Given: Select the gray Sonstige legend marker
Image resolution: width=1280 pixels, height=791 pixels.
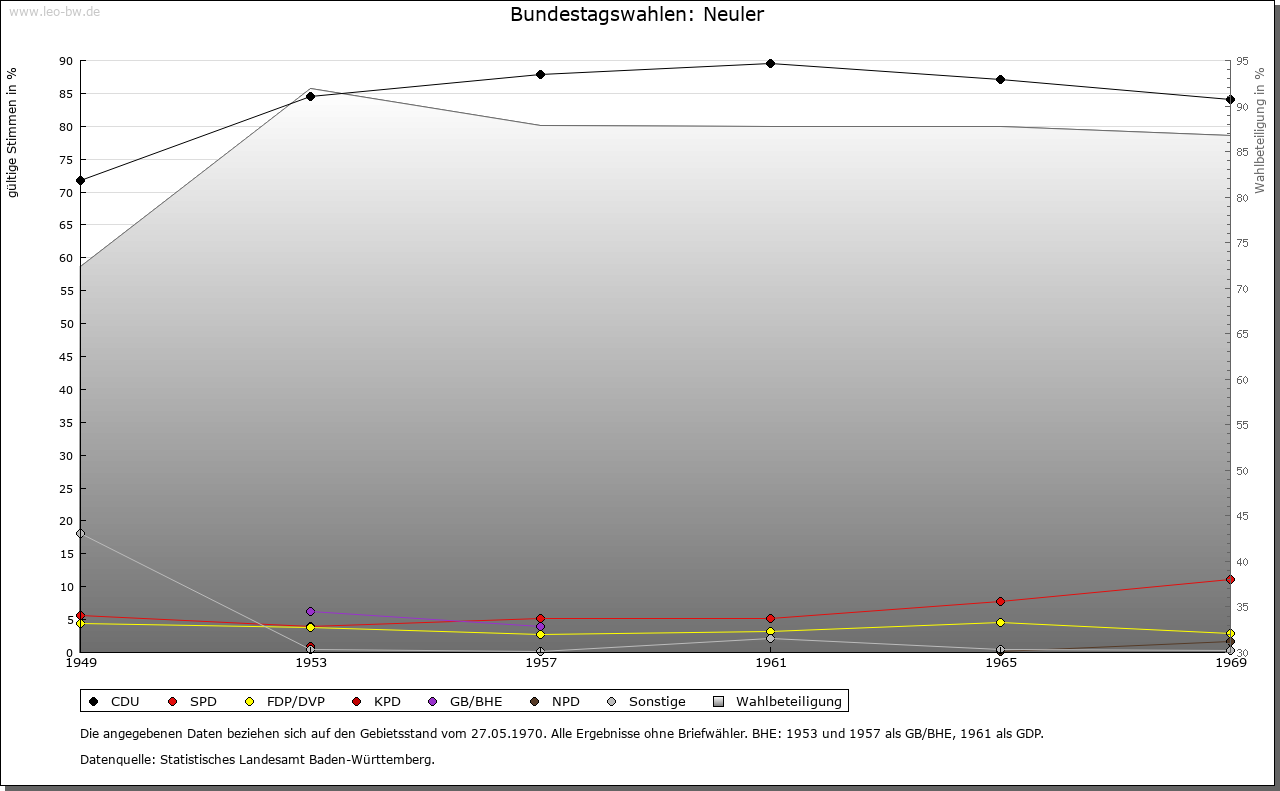Looking at the screenshot, I should tap(611, 702).
